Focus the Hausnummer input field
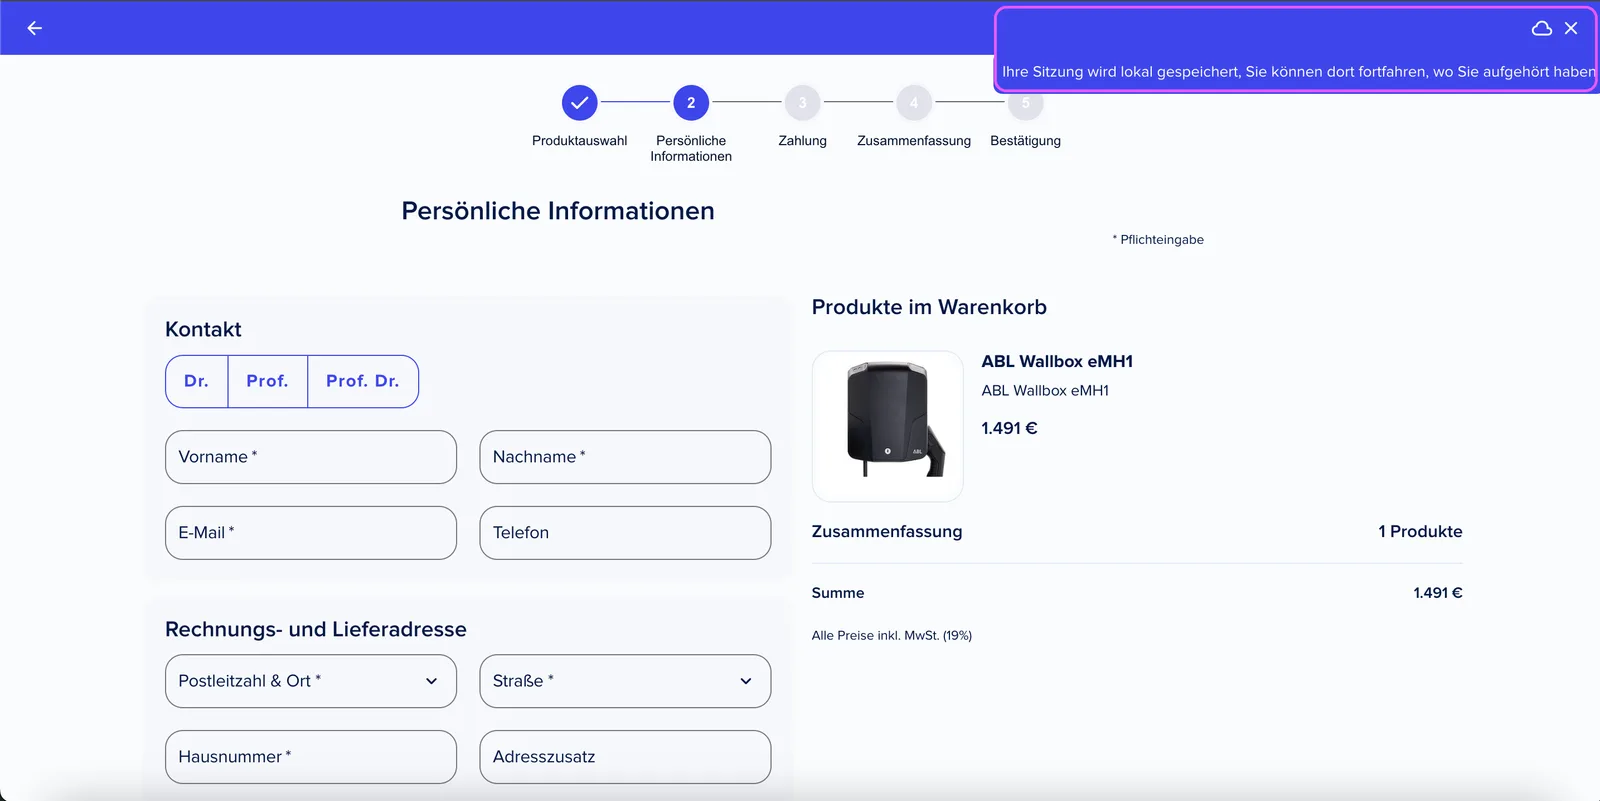 click(x=311, y=757)
